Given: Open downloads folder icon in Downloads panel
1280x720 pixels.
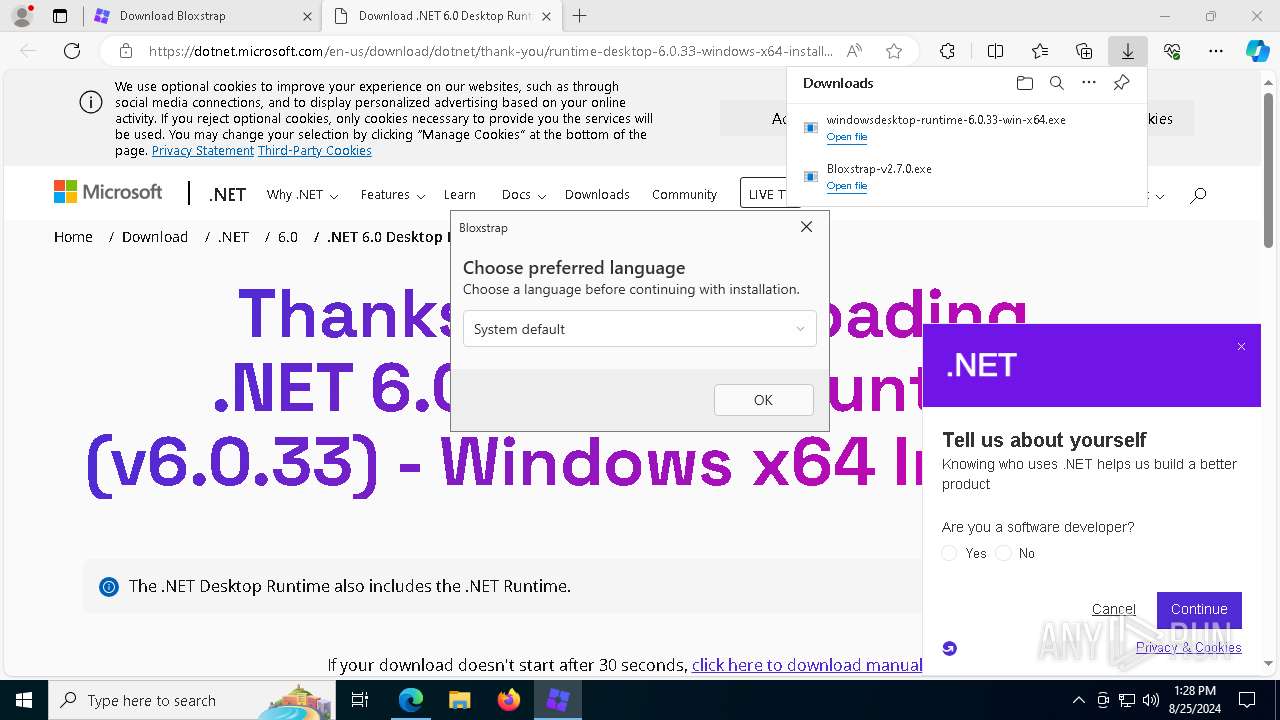Looking at the screenshot, I should (x=1024, y=83).
